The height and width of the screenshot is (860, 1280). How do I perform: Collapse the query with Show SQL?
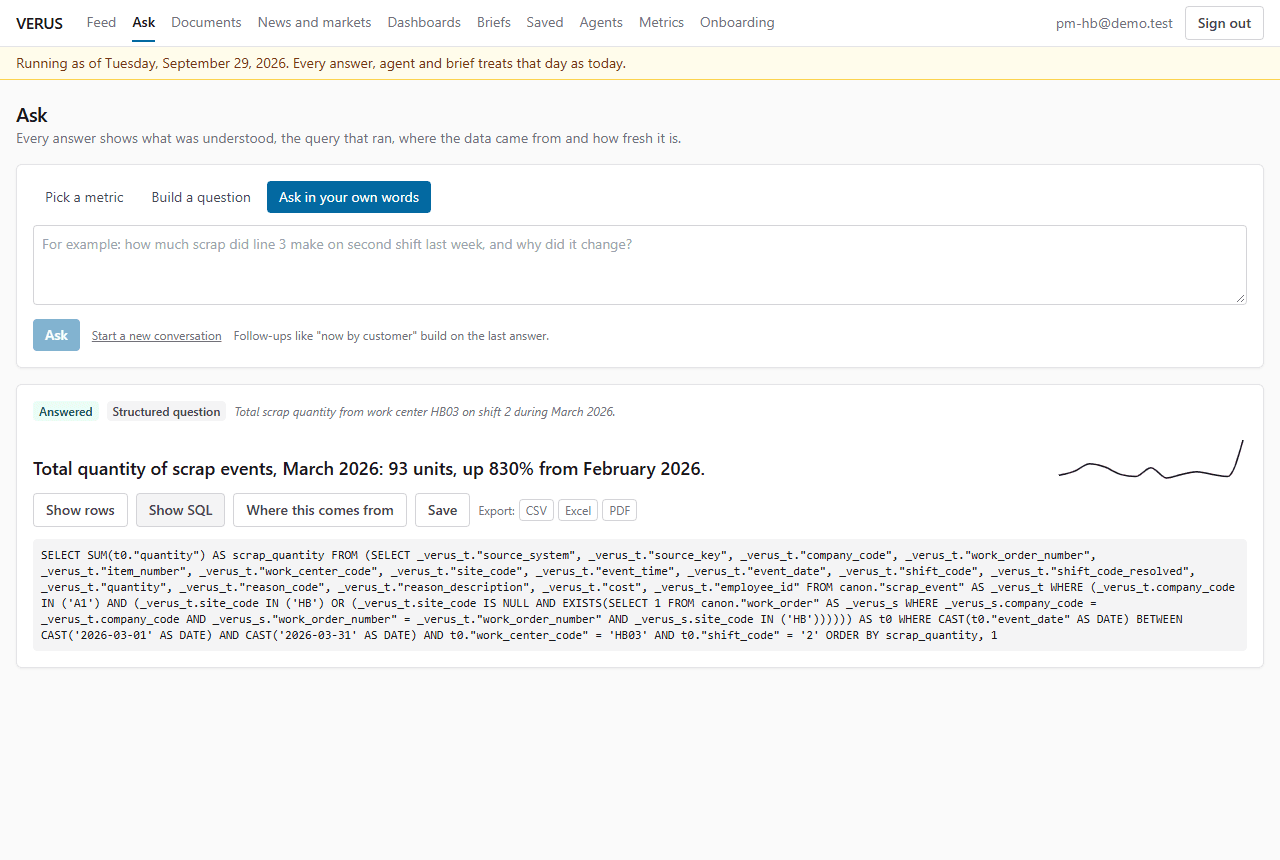click(x=180, y=510)
